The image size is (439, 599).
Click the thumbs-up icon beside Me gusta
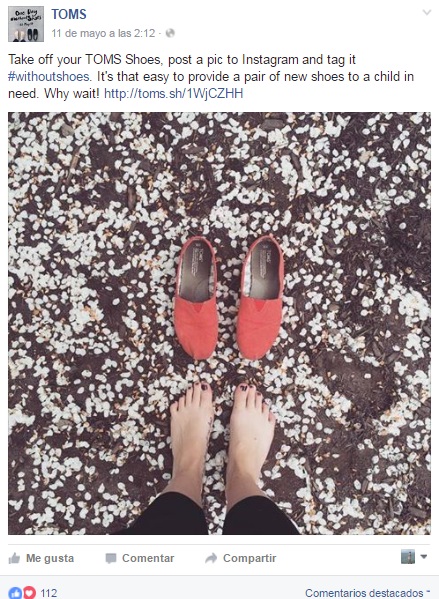(14, 559)
